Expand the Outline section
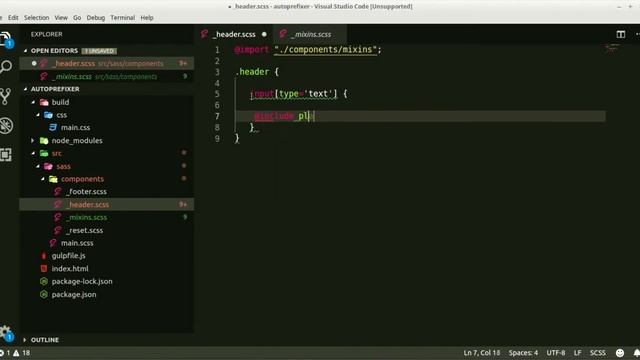Viewport: 640px width, 360px height. pyautogui.click(x=25, y=340)
